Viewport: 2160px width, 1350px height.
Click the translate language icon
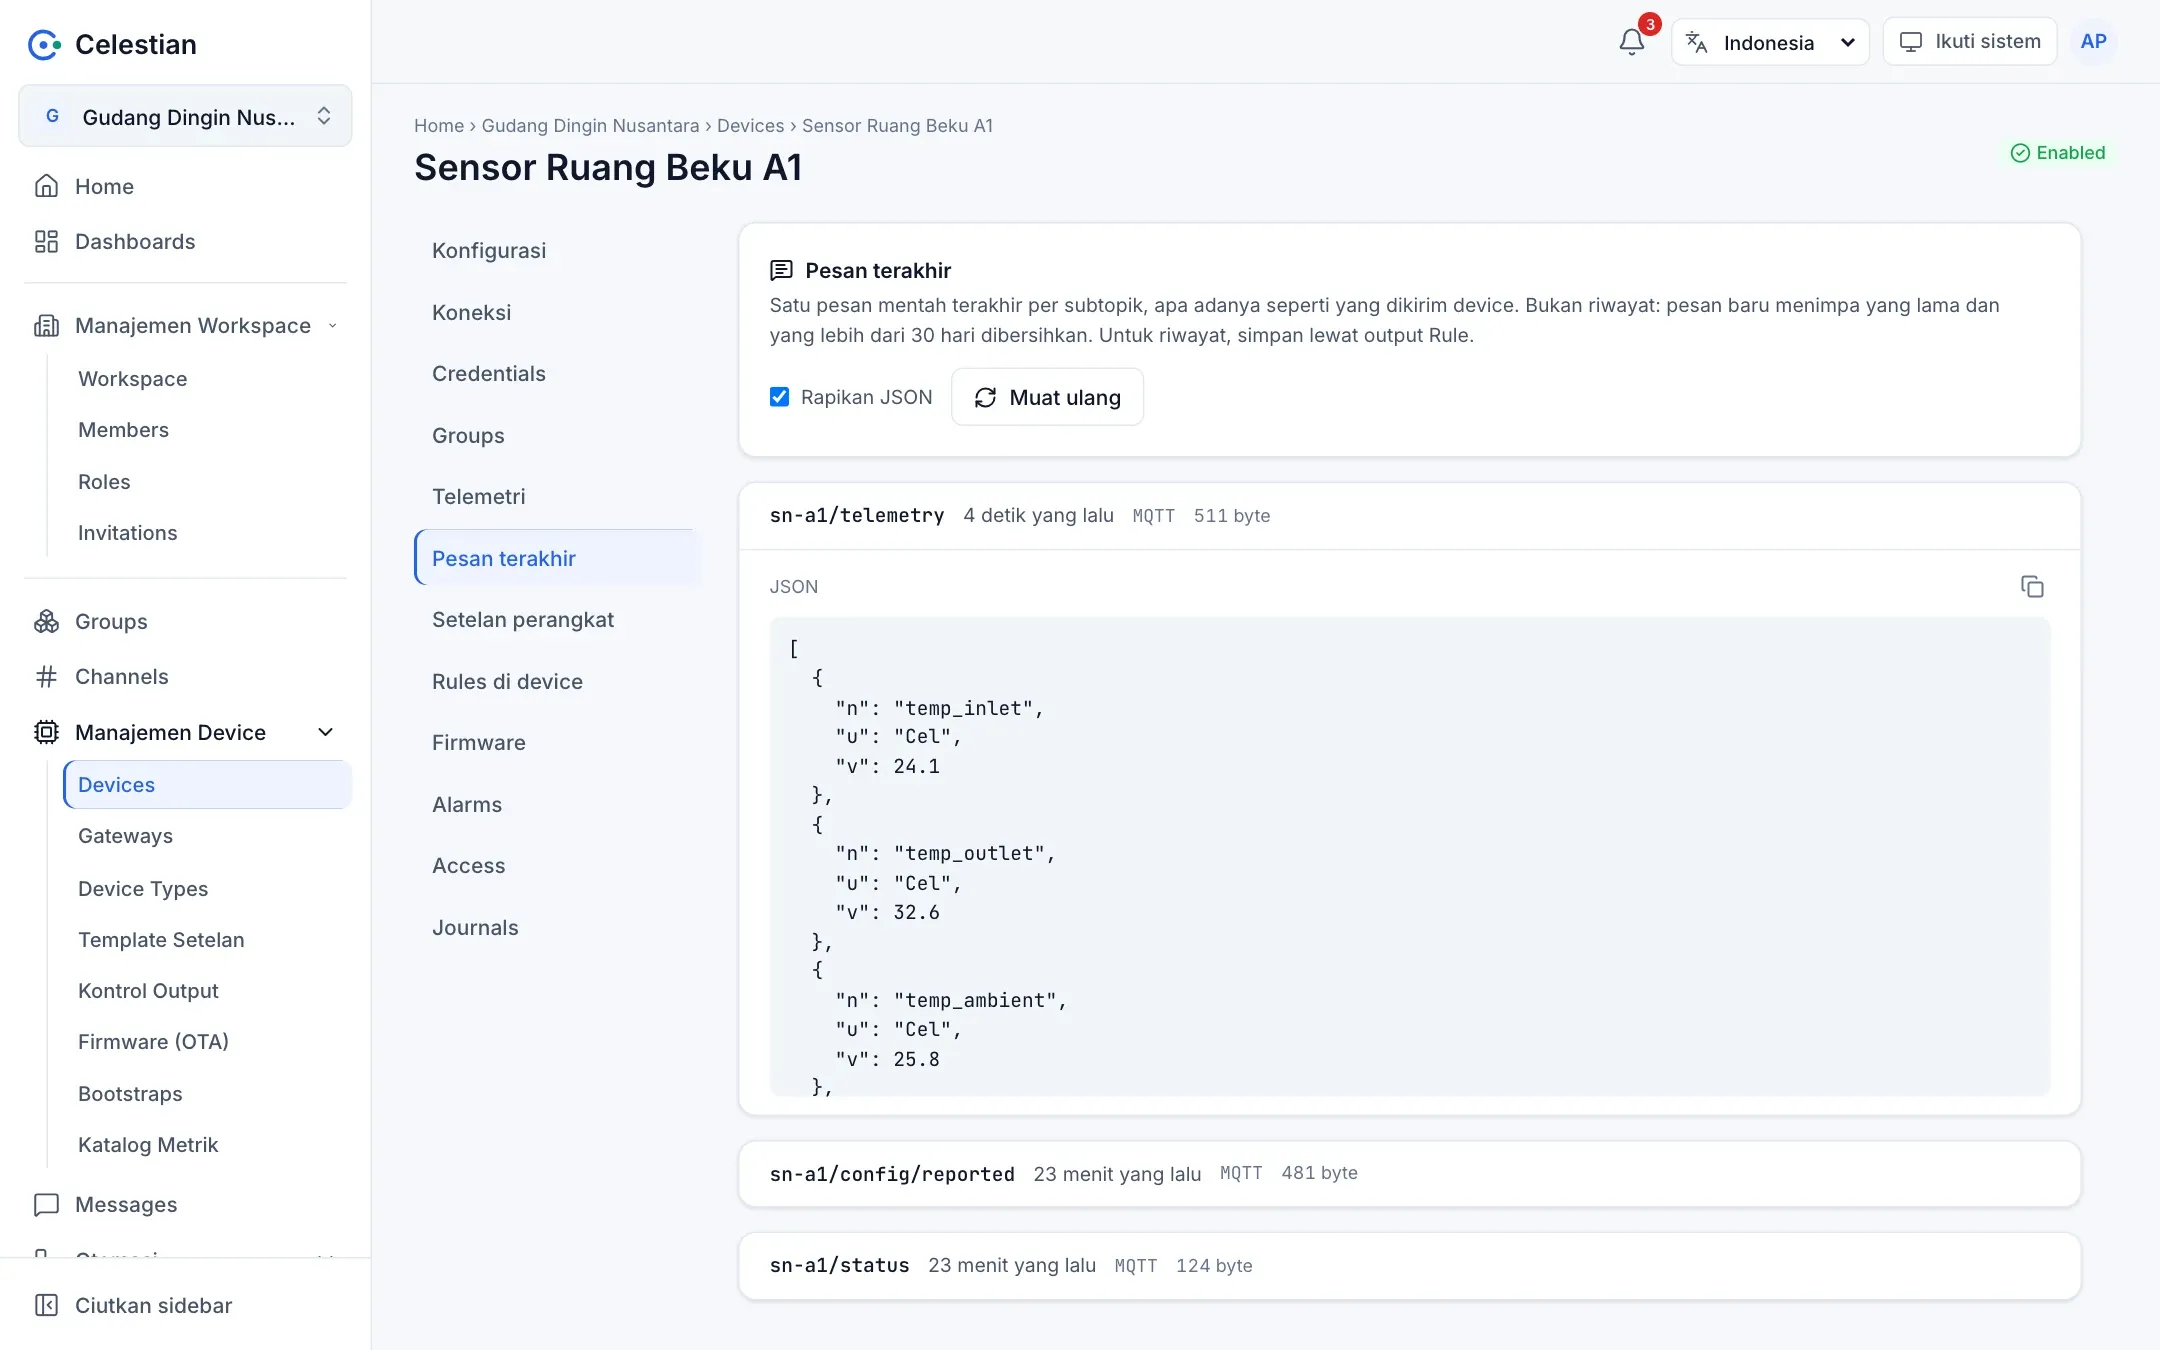[1697, 42]
